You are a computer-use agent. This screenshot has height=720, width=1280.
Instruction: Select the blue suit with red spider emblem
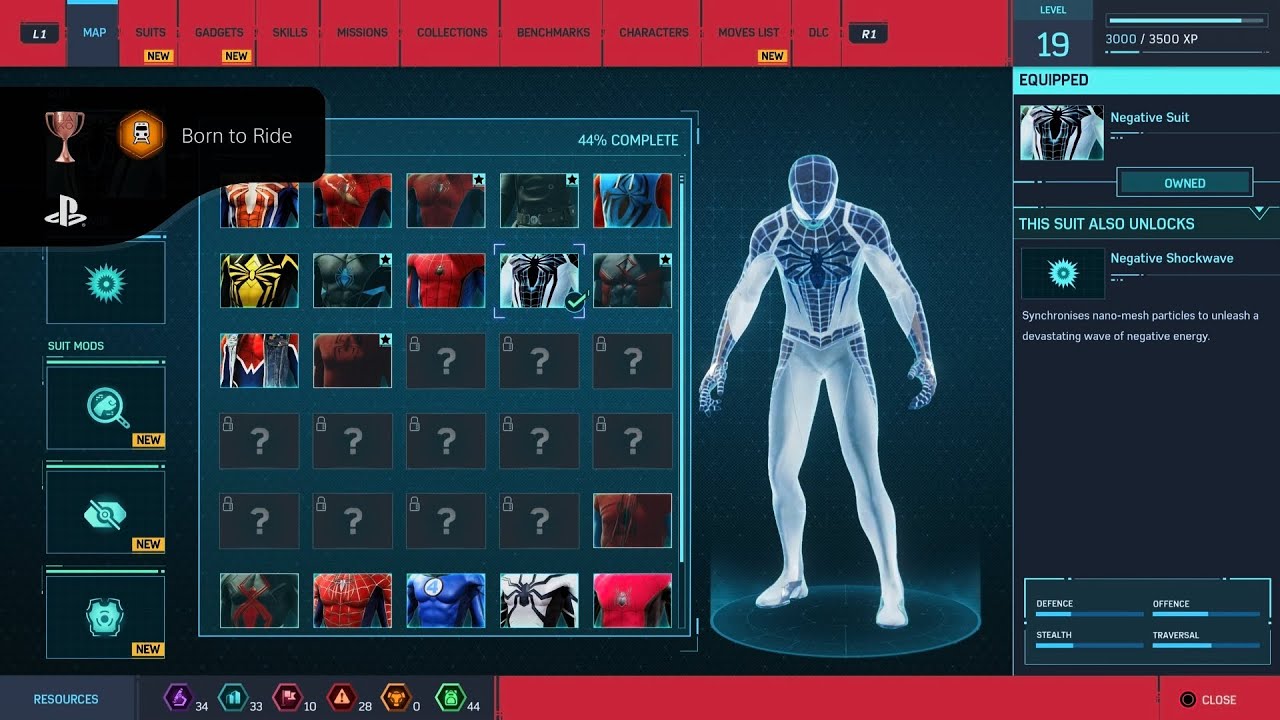click(632, 200)
